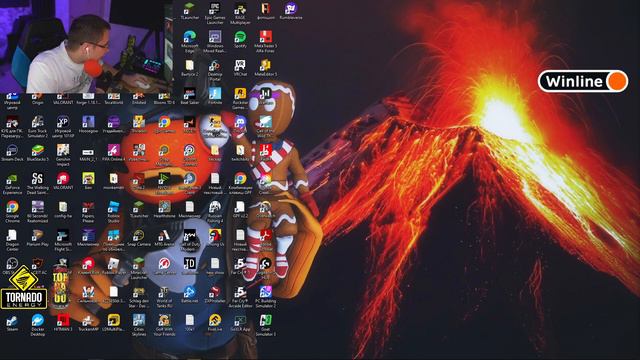Viewport: 640px width, 360px height.
Task: Open the Minecraft Launcher shortcut
Action: (x=139, y=268)
